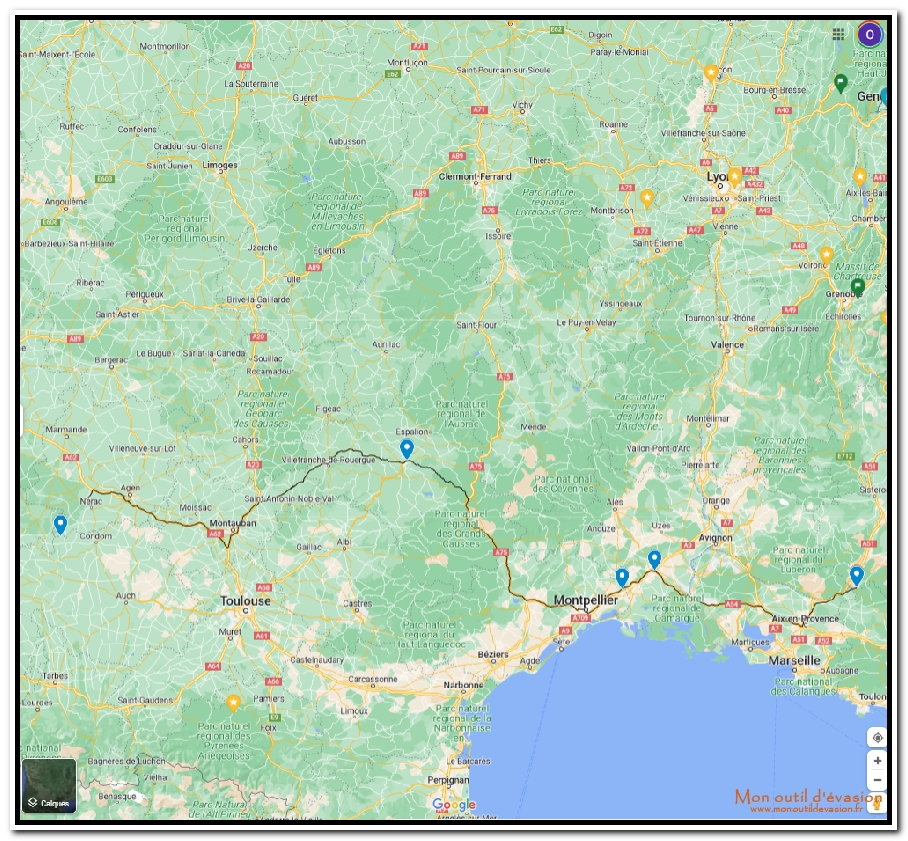Open the purple "C" account avatar
The width and height of the screenshot is (908, 841).
(x=869, y=34)
